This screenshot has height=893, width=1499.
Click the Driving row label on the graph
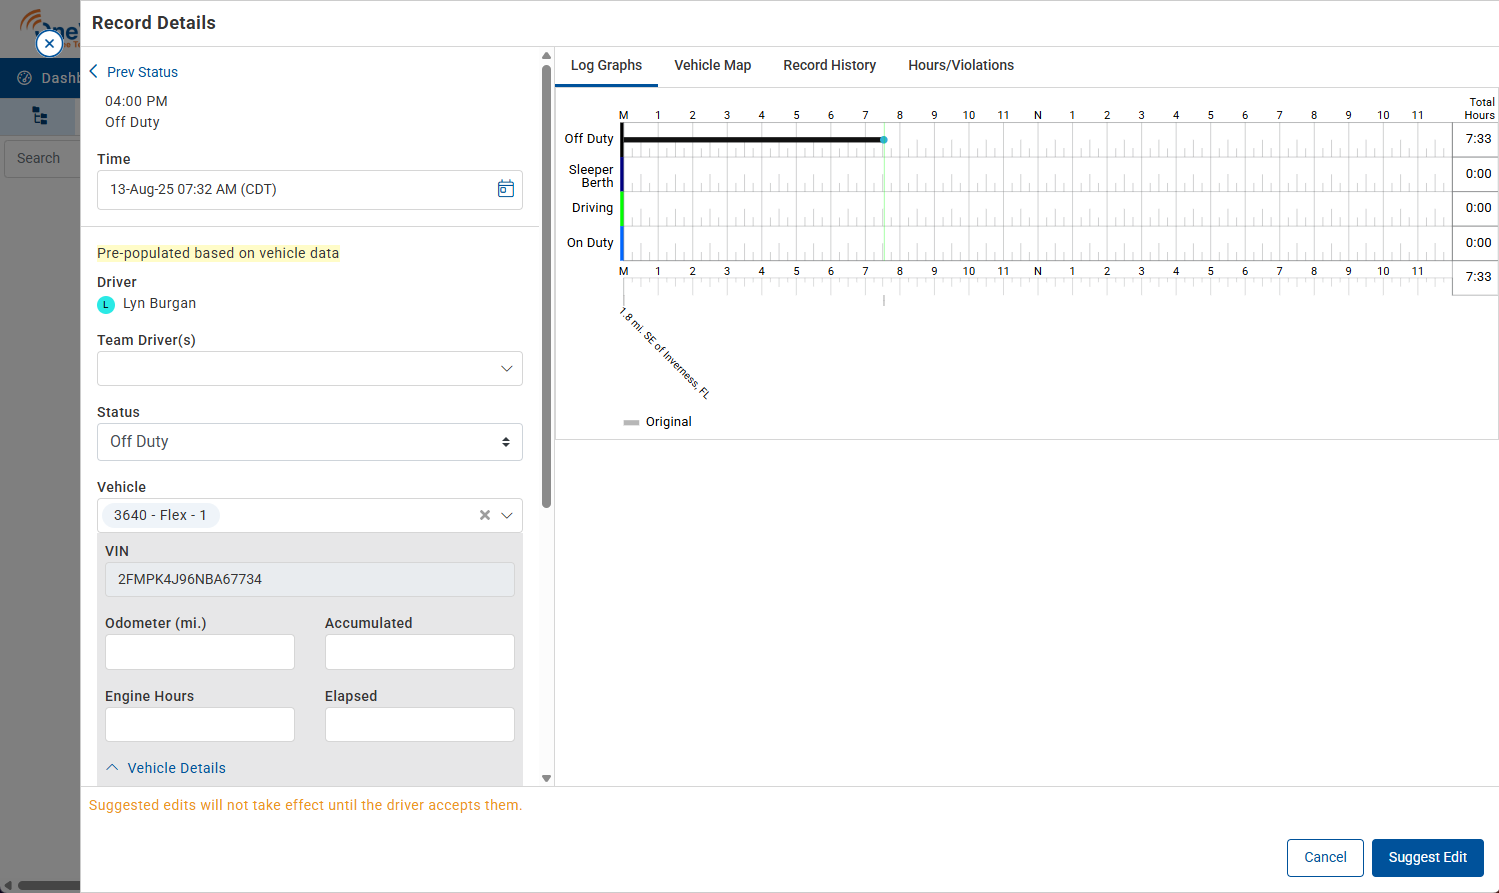(x=592, y=208)
